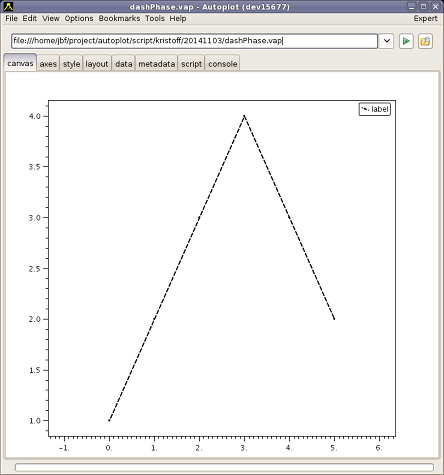Image resolution: width=444 pixels, height=475 pixels.
Task: Switch to the metadata tab
Action: 156,64
